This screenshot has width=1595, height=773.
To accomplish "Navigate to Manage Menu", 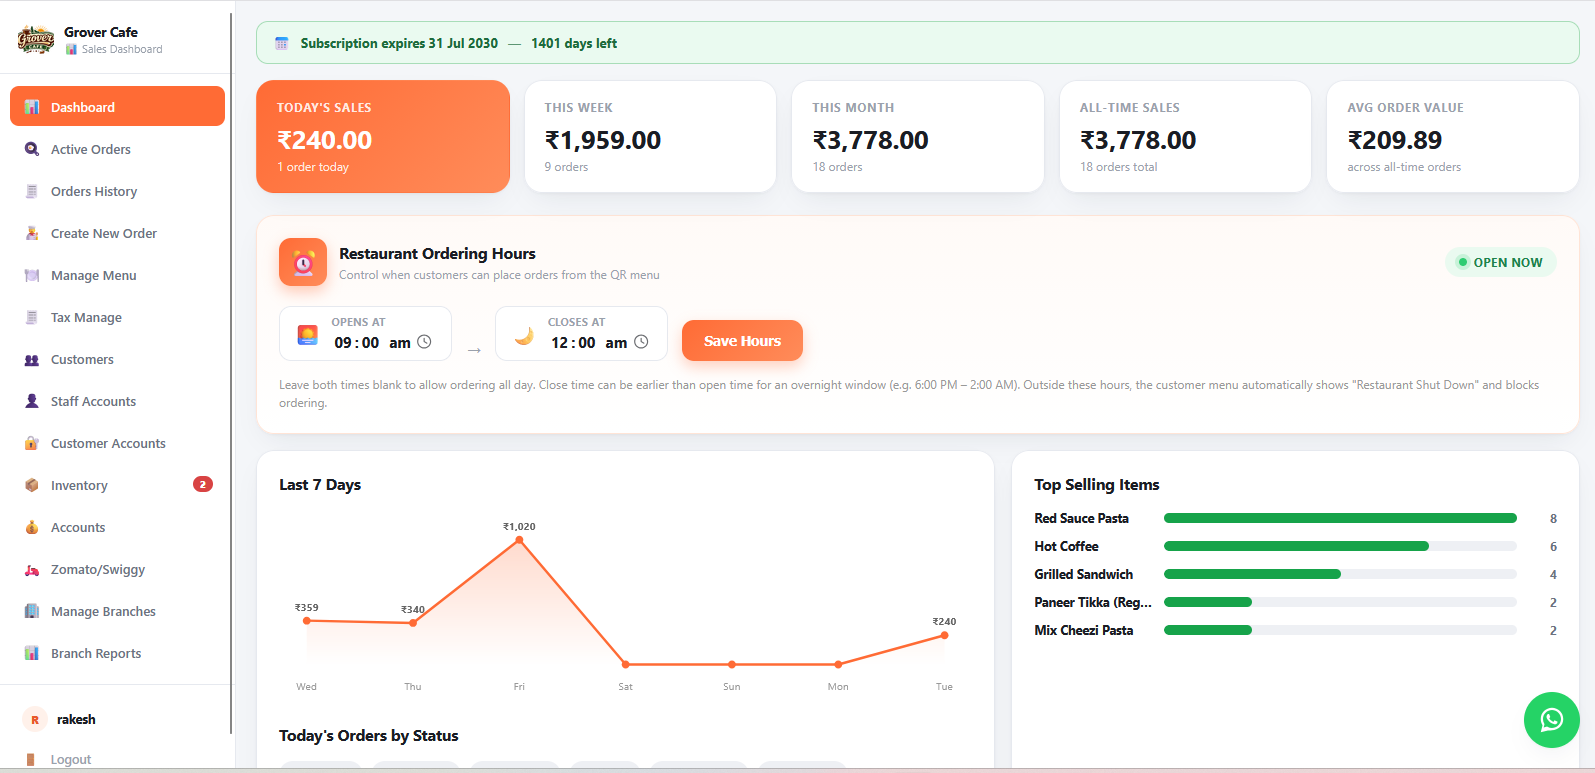I will click(x=117, y=275).
